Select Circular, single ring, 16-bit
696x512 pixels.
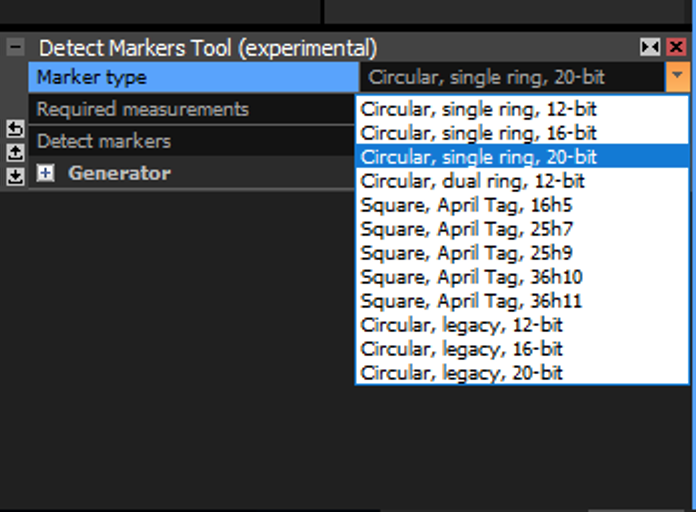point(478,132)
